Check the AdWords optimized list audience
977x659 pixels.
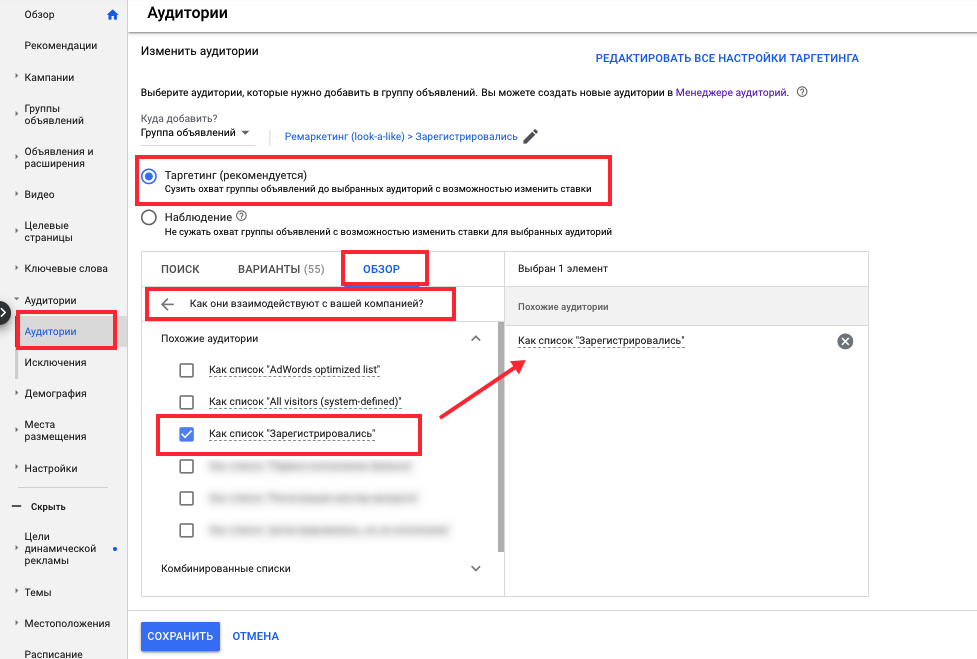(x=186, y=369)
